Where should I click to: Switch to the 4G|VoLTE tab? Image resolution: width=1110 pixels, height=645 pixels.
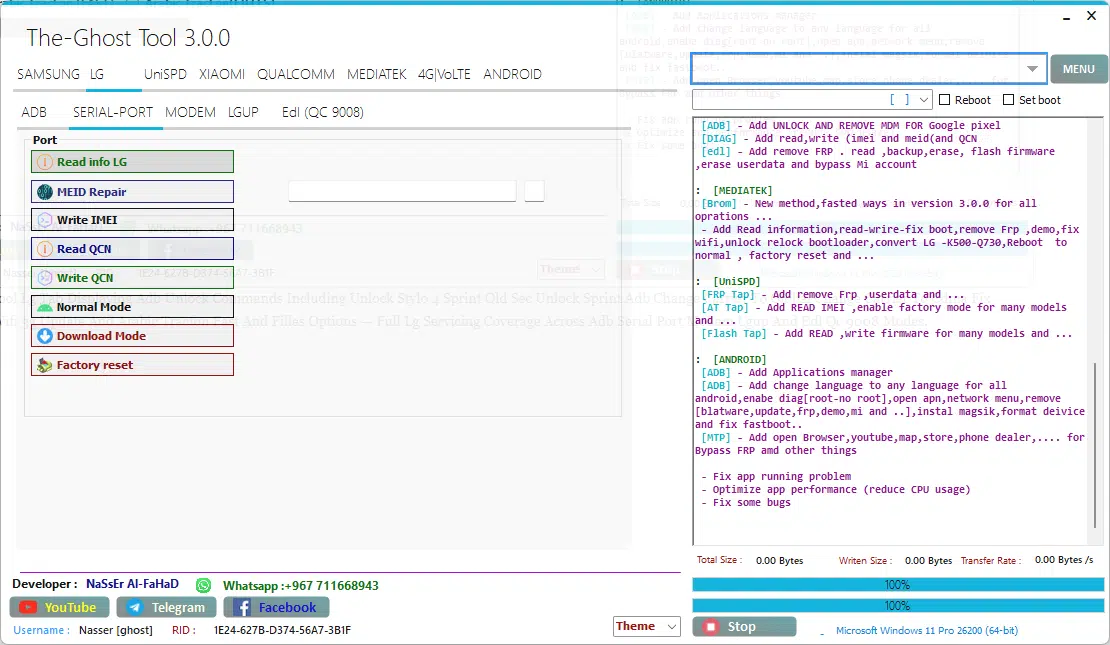(444, 74)
